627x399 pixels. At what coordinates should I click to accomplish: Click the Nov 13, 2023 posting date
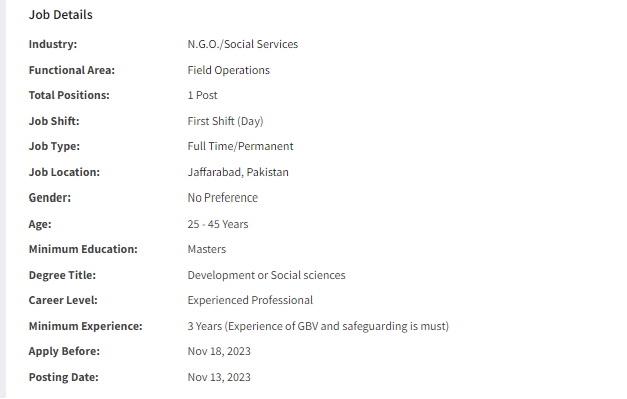219,377
